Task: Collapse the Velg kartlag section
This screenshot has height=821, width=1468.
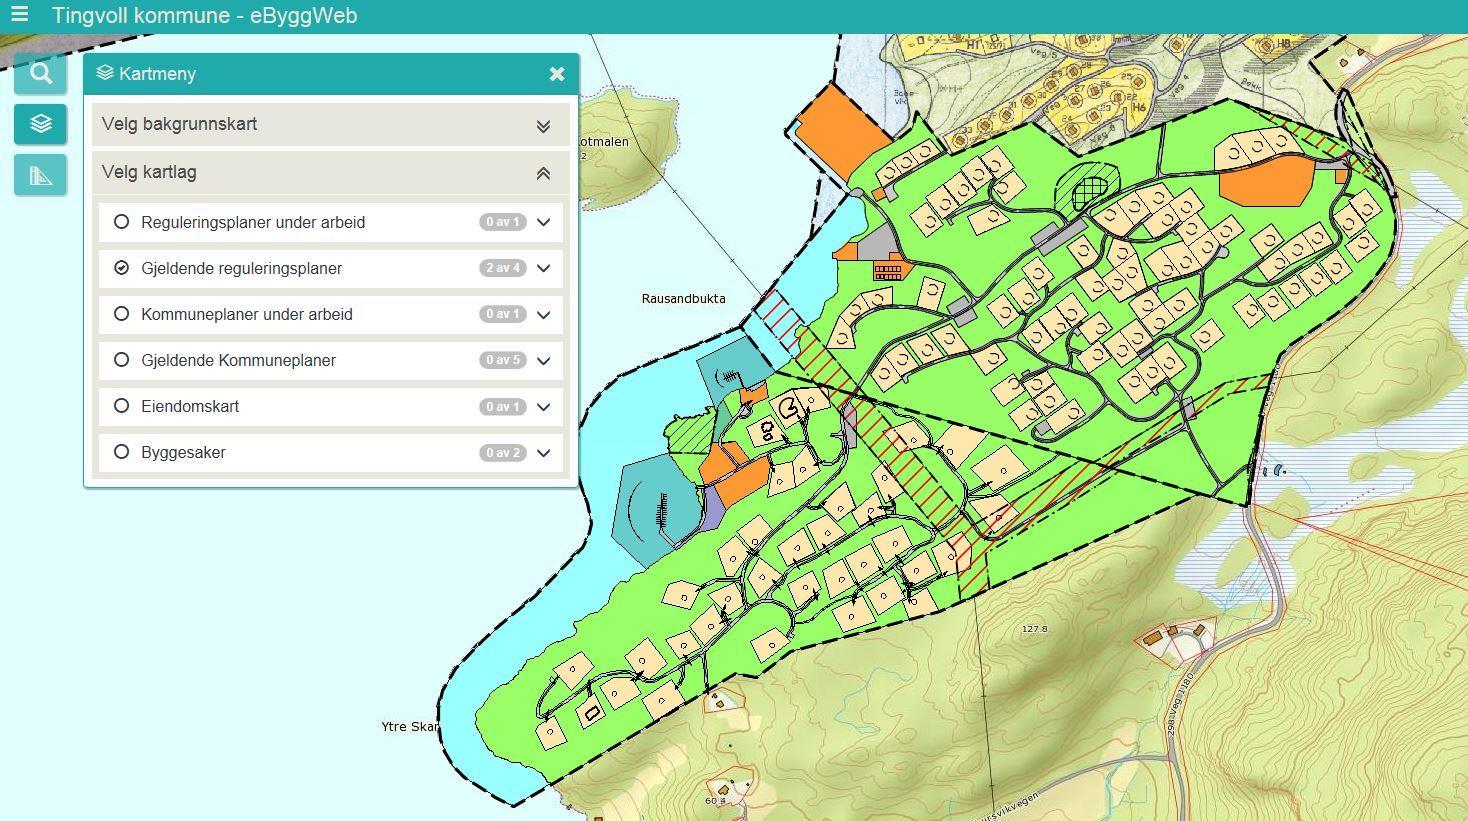Action: (x=543, y=173)
